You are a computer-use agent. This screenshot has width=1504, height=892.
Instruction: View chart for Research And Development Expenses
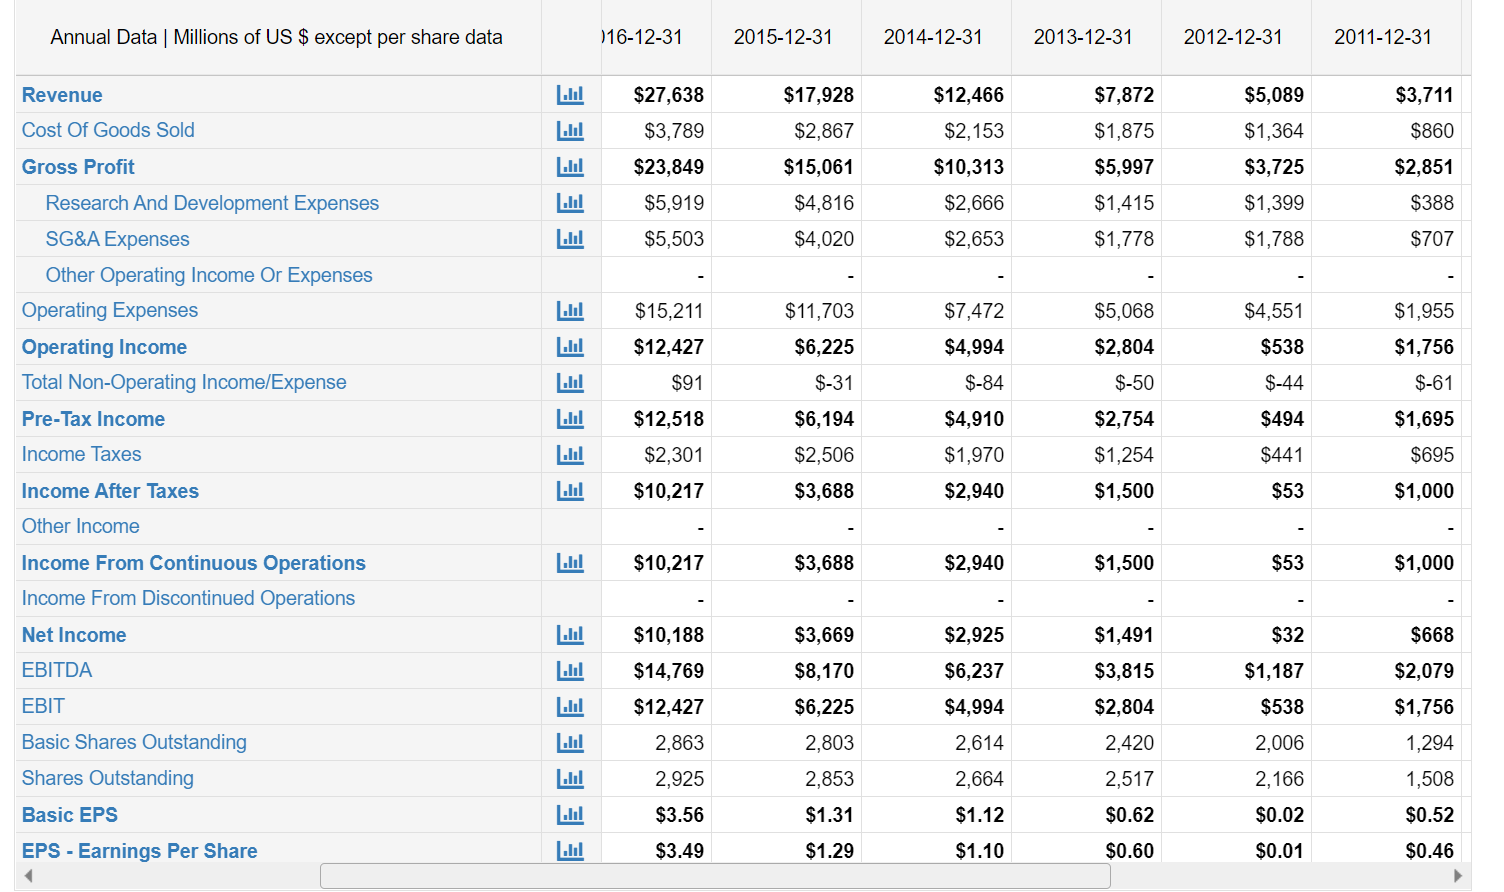click(x=570, y=202)
